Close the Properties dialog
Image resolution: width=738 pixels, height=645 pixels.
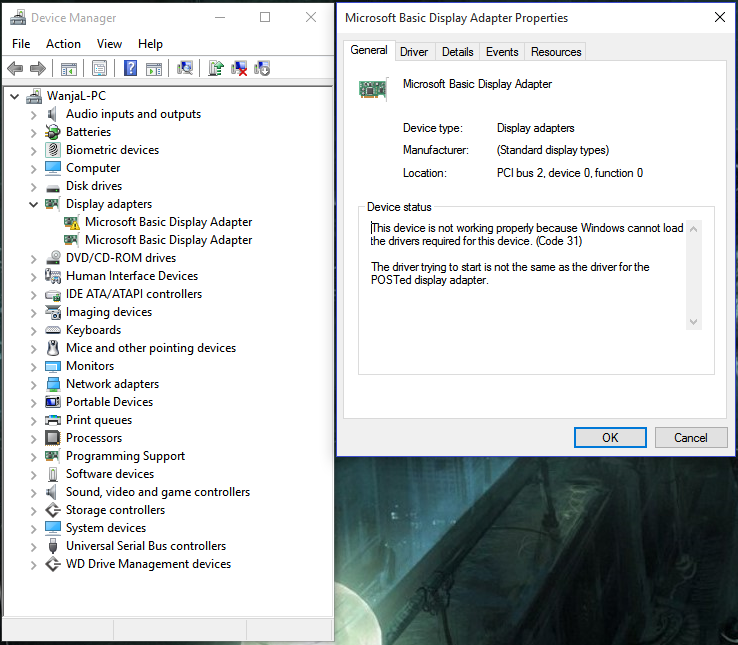tap(720, 17)
